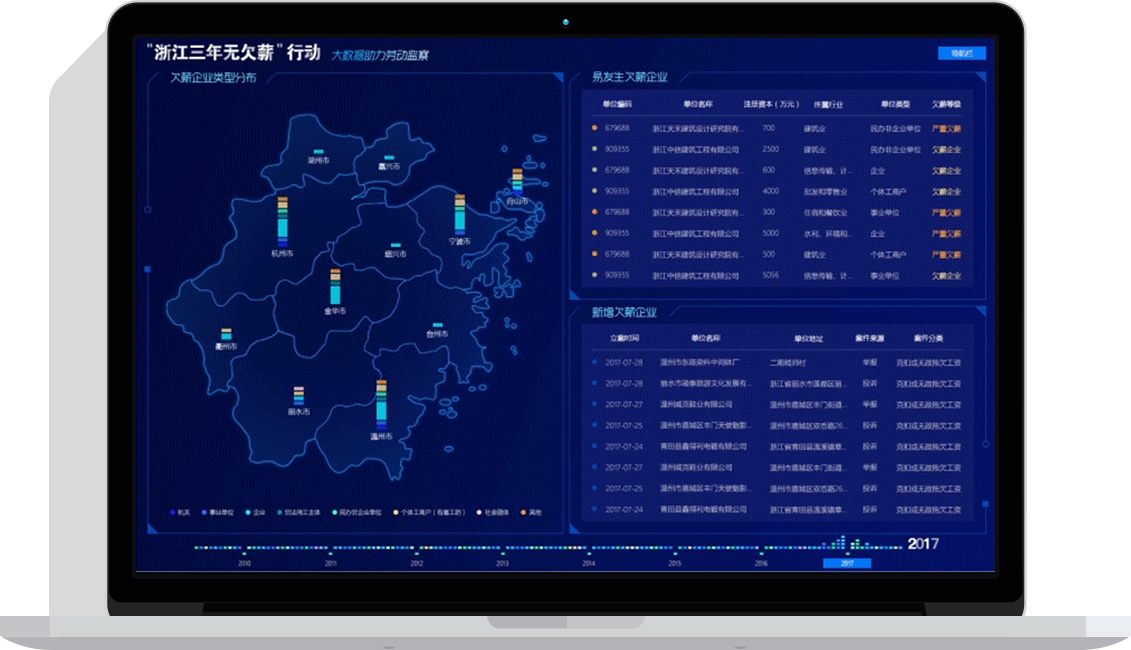Select year 2017 on the timeline
Screen dimensions: 1131x650
(x=846, y=564)
